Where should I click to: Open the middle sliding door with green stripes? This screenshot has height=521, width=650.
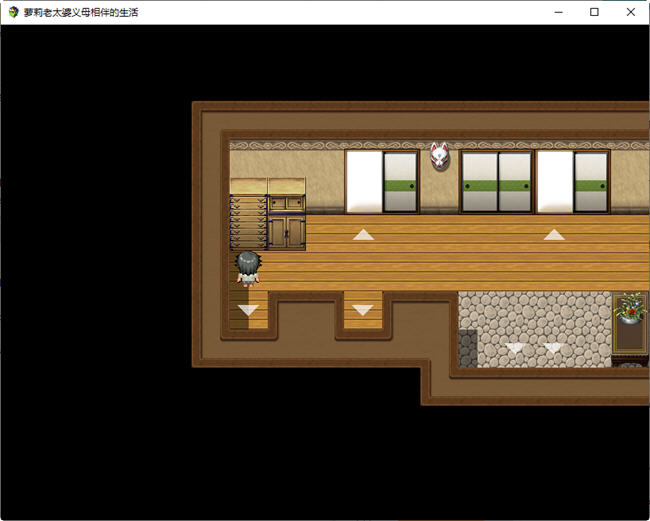(x=496, y=181)
